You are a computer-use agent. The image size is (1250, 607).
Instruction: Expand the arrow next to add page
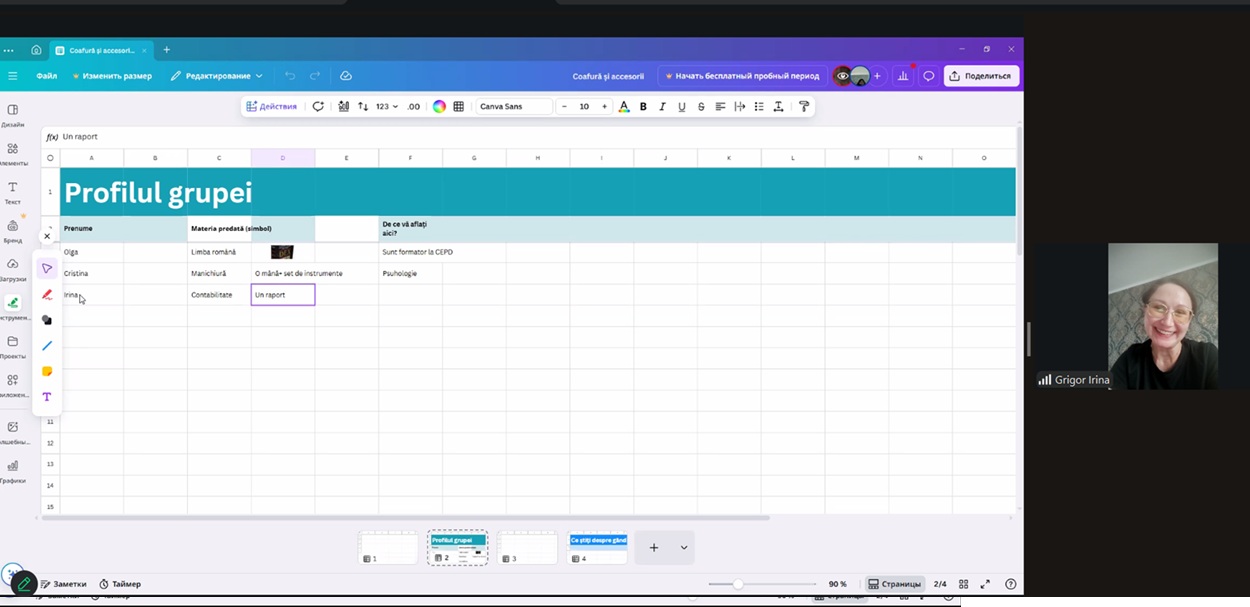coord(684,548)
